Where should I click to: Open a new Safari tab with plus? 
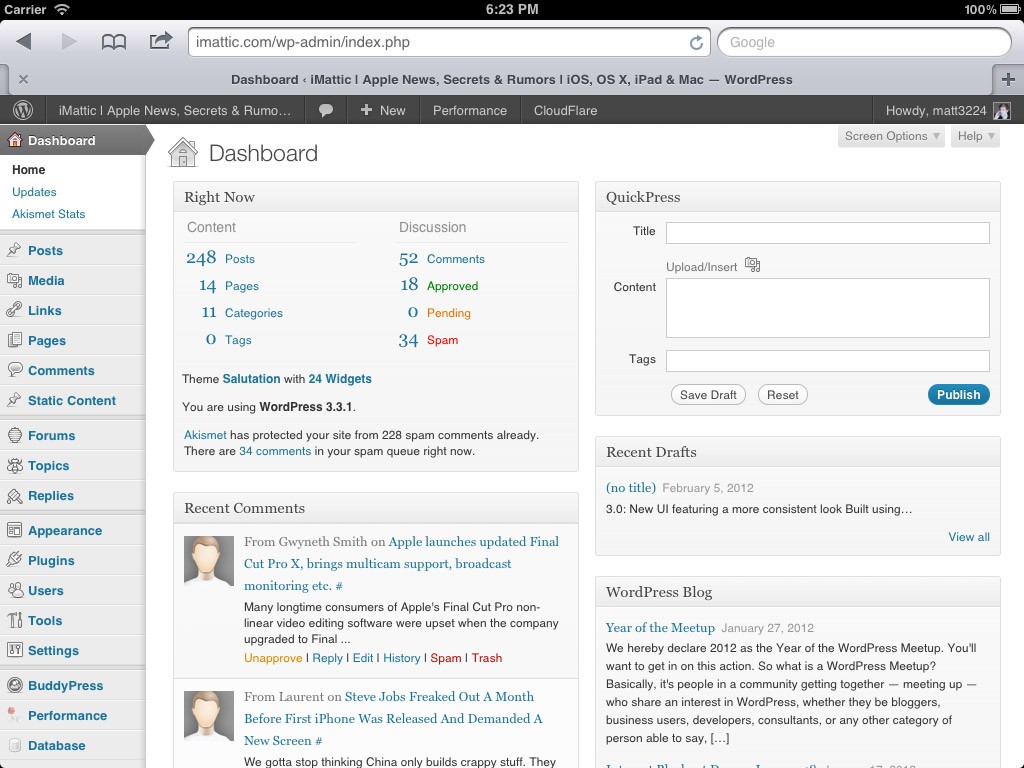pos(1008,80)
